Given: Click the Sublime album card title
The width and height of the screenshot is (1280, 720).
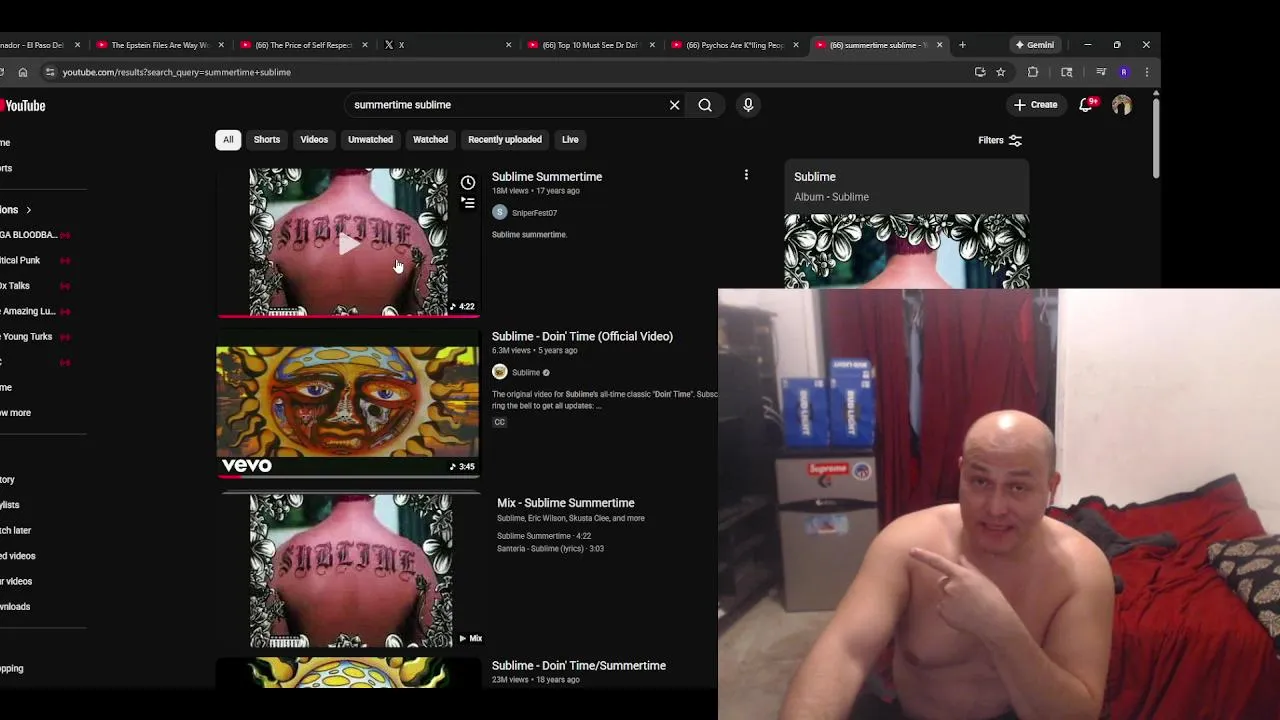Looking at the screenshot, I should [x=815, y=177].
